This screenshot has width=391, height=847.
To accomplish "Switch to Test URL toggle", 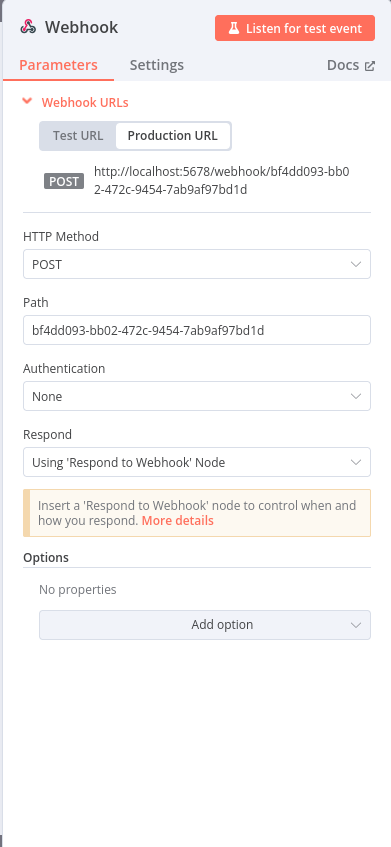I will tap(78, 136).
